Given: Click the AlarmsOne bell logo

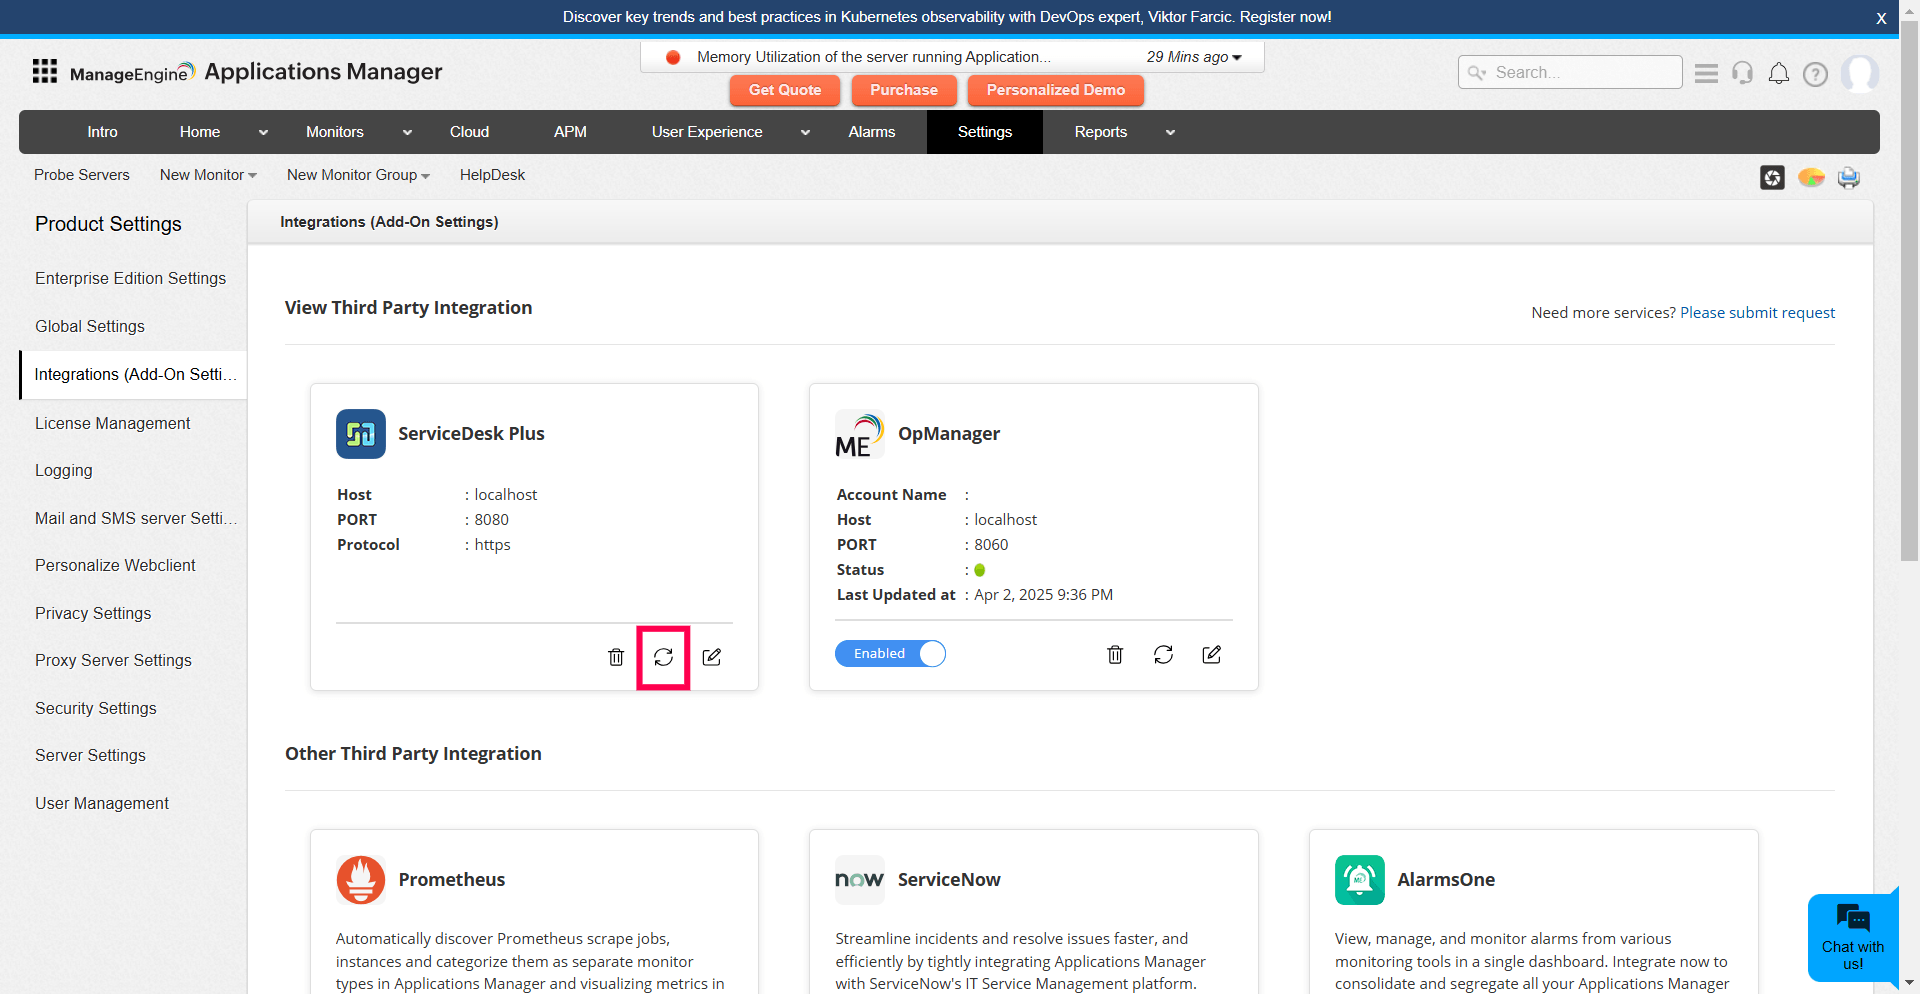Looking at the screenshot, I should pyautogui.click(x=1360, y=880).
